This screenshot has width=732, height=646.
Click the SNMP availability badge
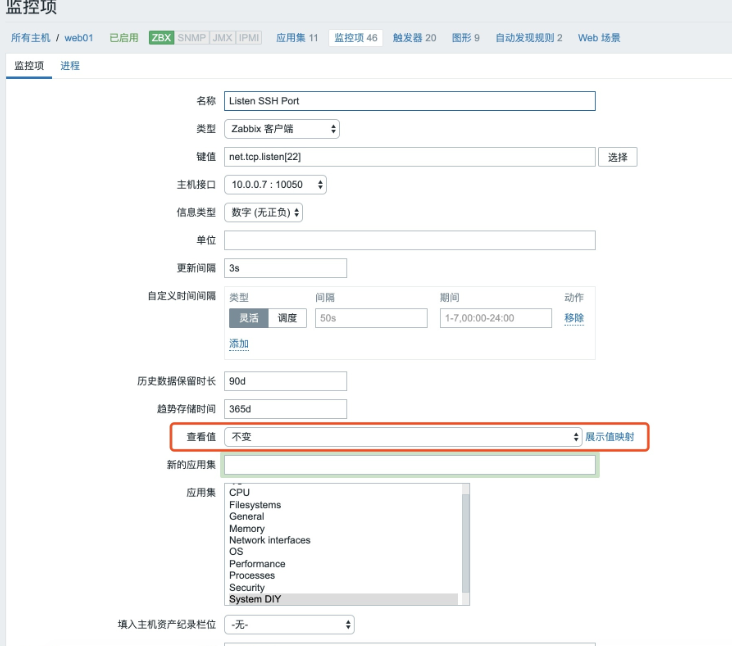(192, 38)
